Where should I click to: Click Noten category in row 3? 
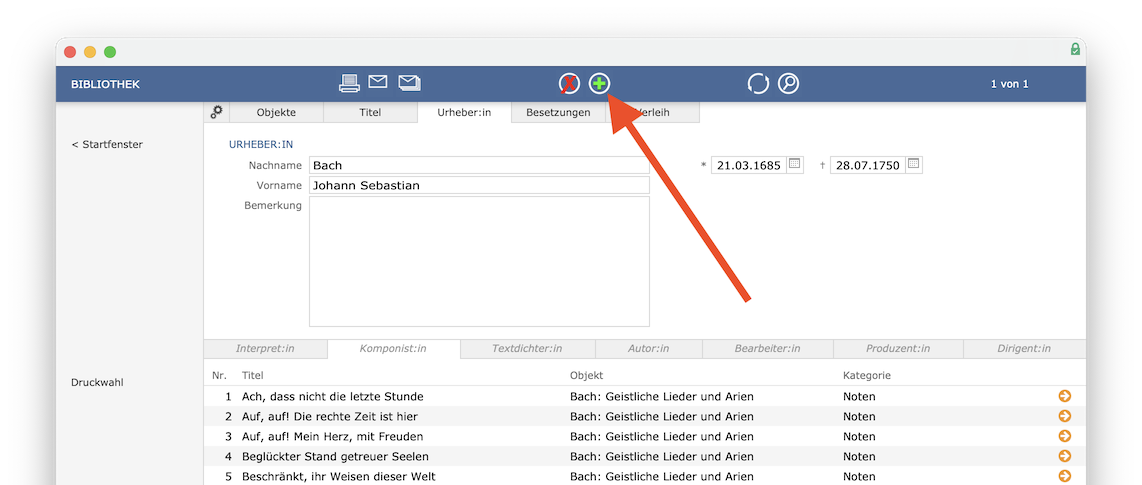click(859, 437)
